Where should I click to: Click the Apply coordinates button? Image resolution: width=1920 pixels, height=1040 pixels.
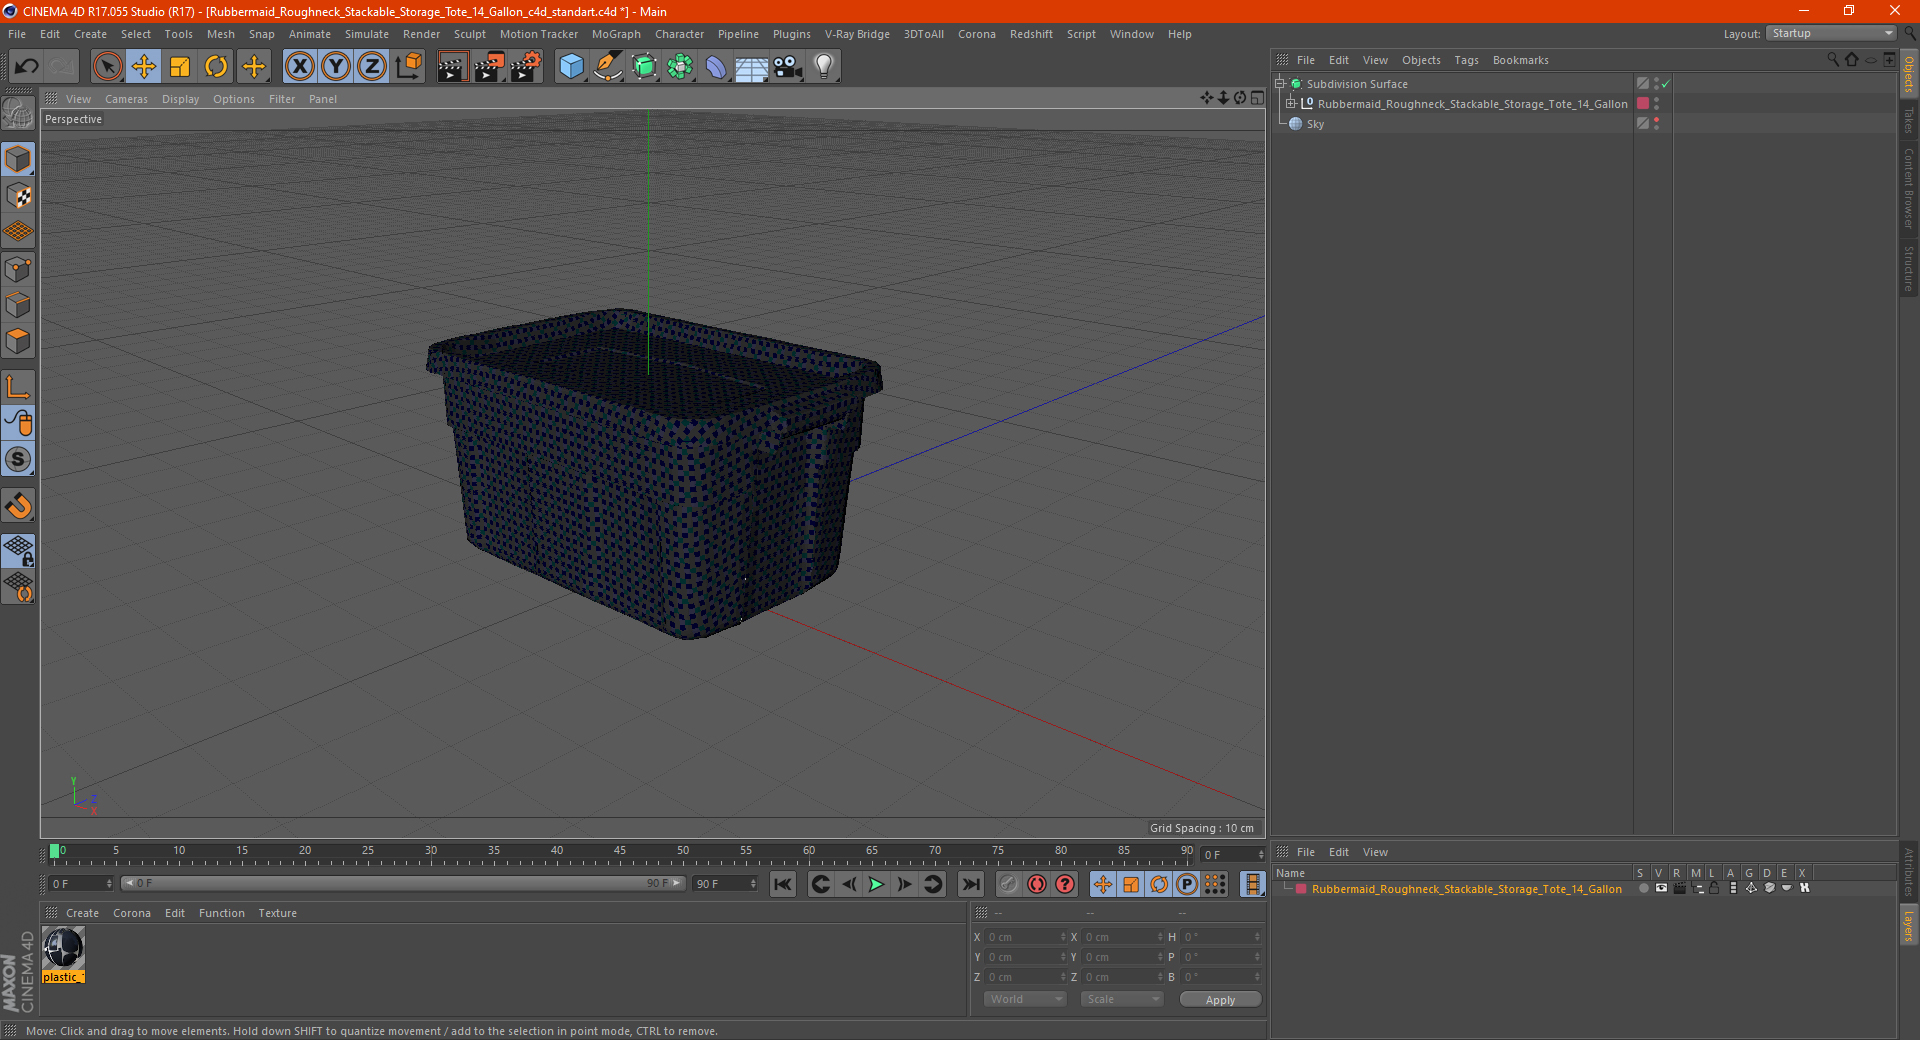click(1220, 1000)
